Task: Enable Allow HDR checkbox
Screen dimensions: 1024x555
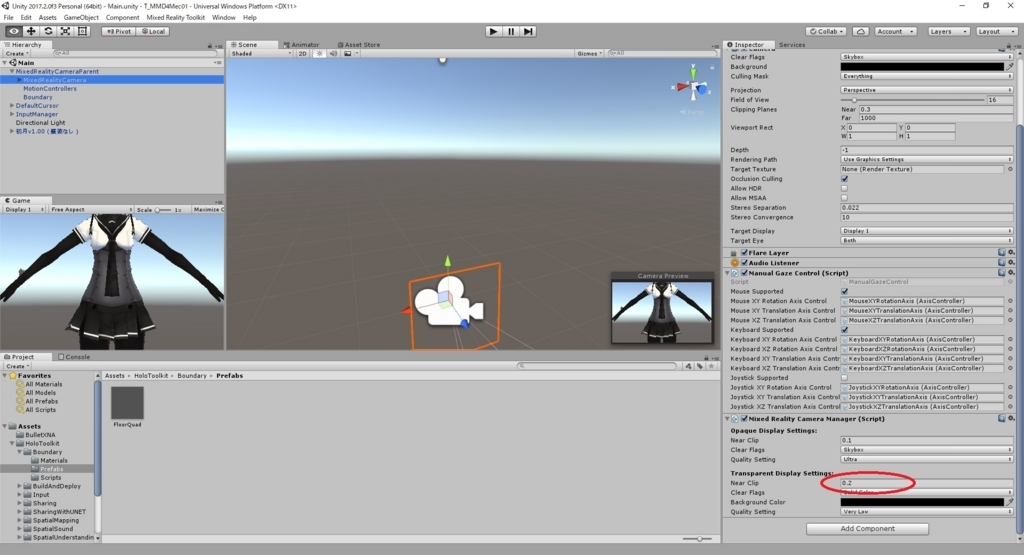Action: pyautogui.click(x=844, y=188)
